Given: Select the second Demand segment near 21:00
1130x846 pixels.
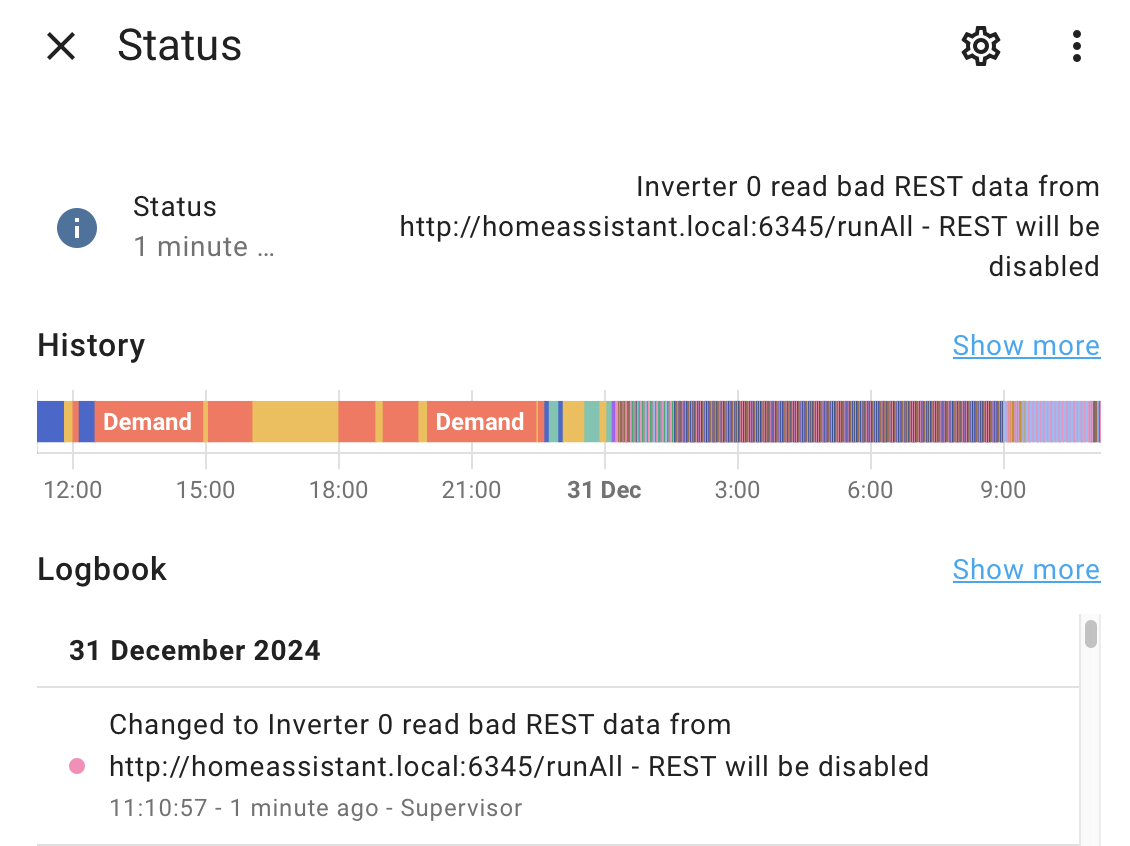Looking at the screenshot, I should point(481,422).
